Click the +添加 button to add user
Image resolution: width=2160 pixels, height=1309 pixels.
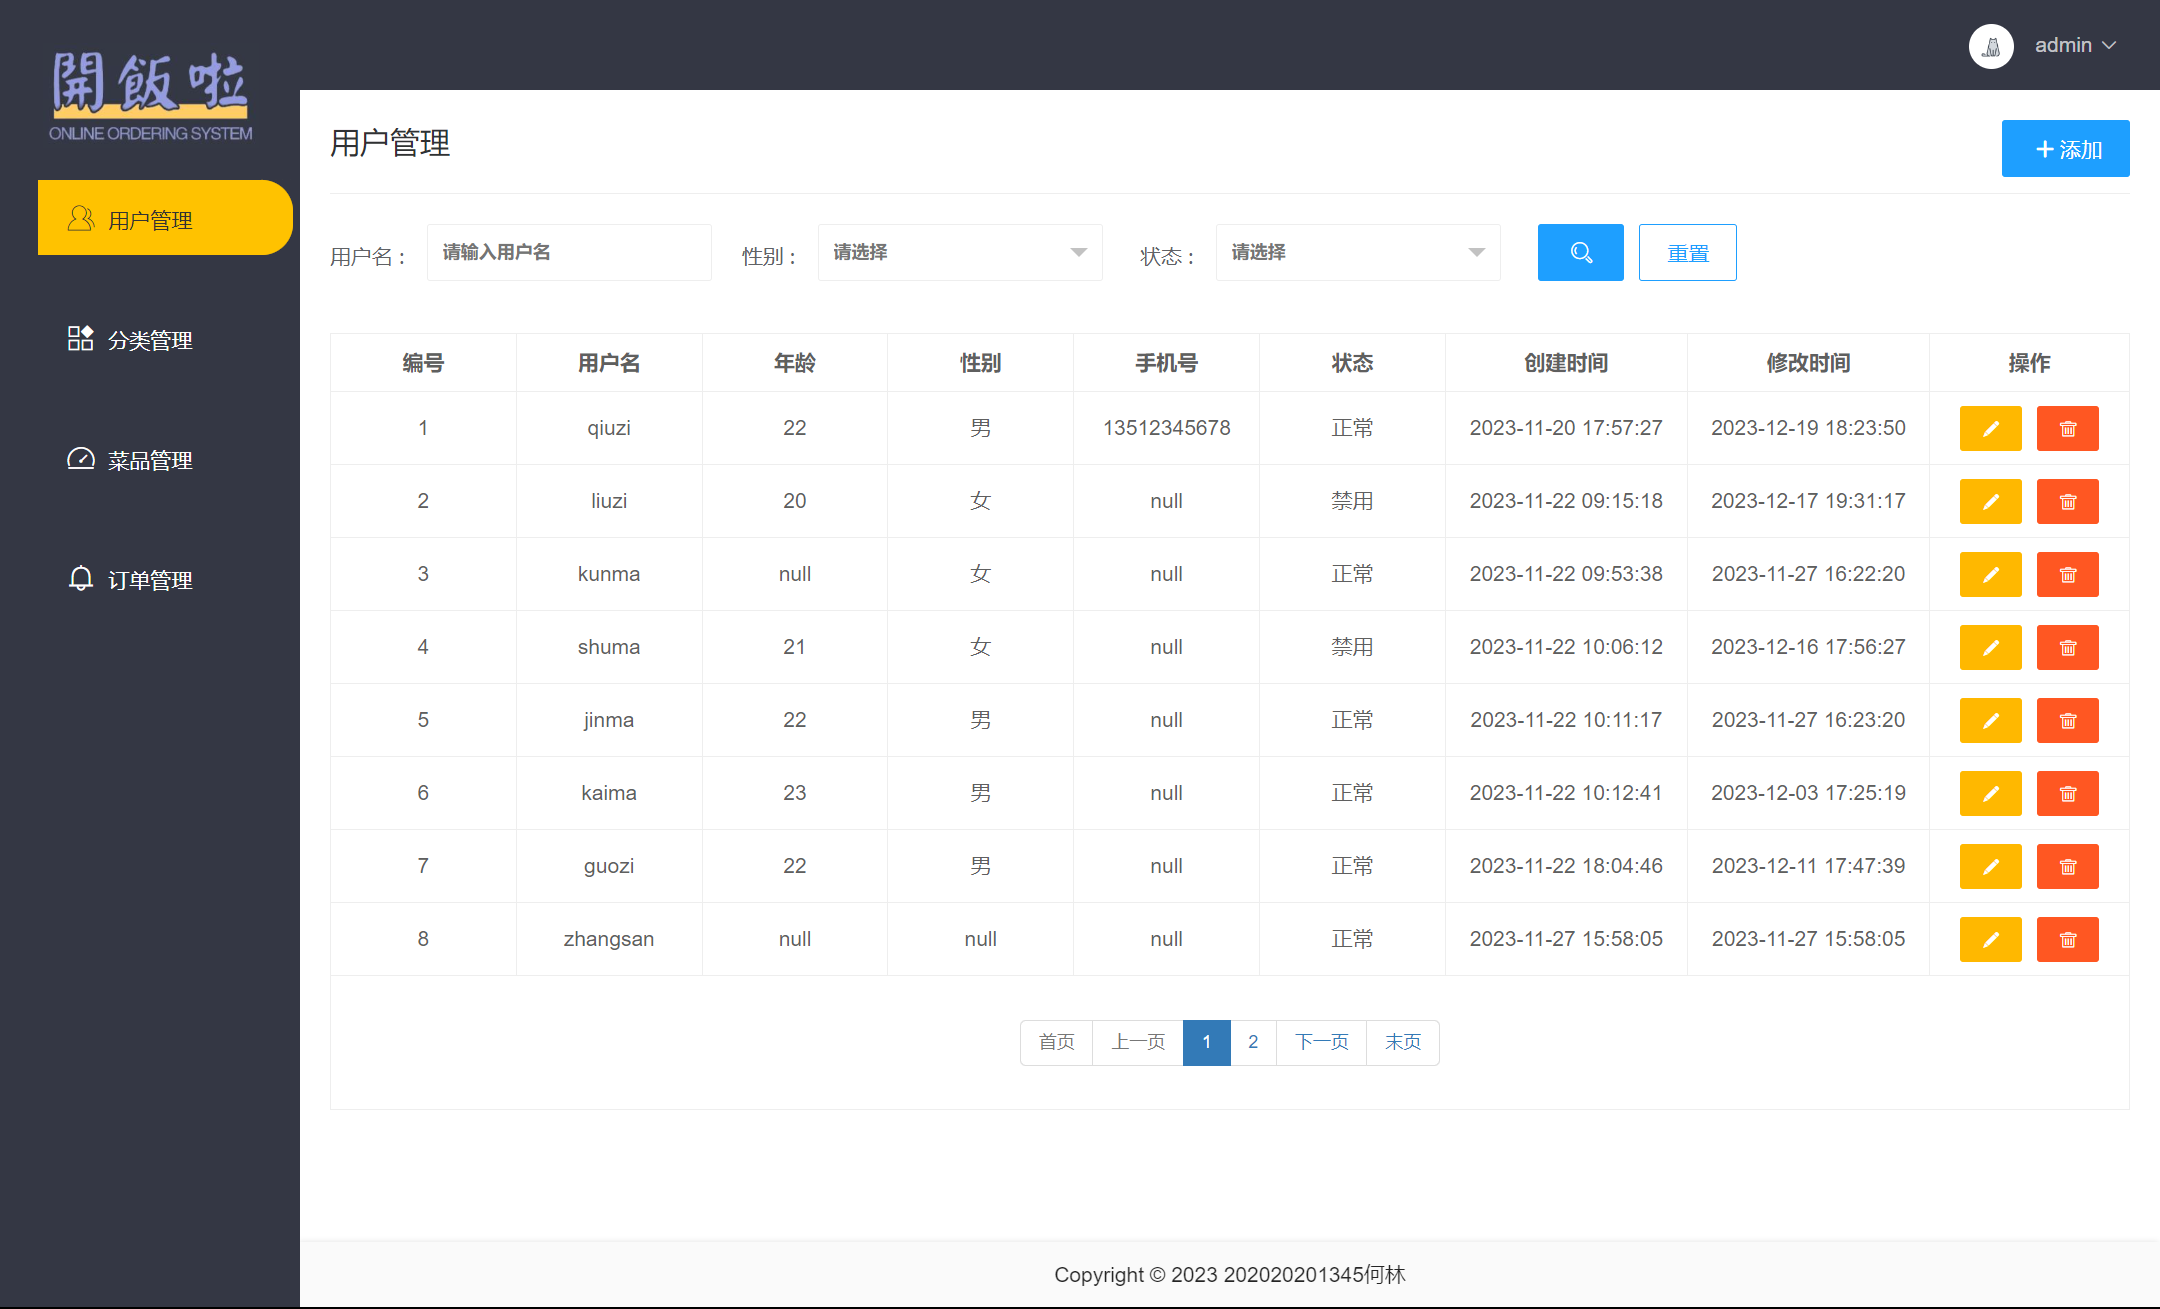[x=2065, y=148]
